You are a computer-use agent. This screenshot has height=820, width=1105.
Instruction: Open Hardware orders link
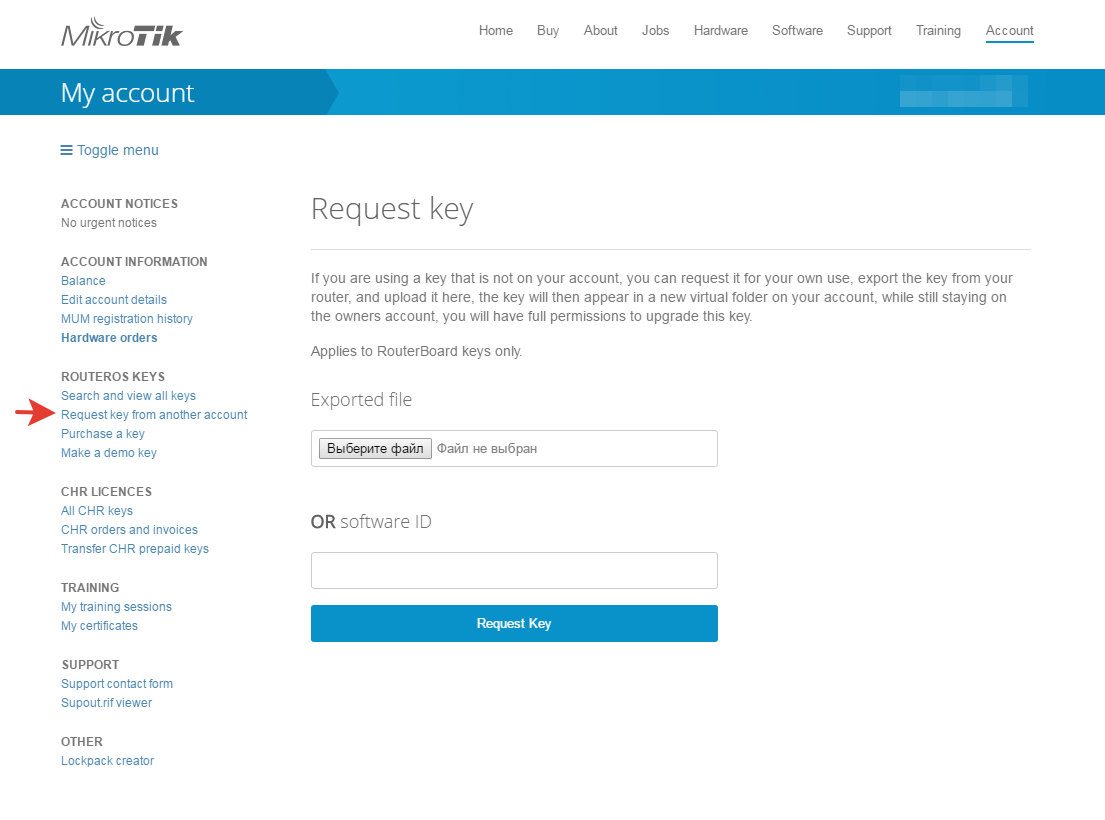[x=109, y=337]
